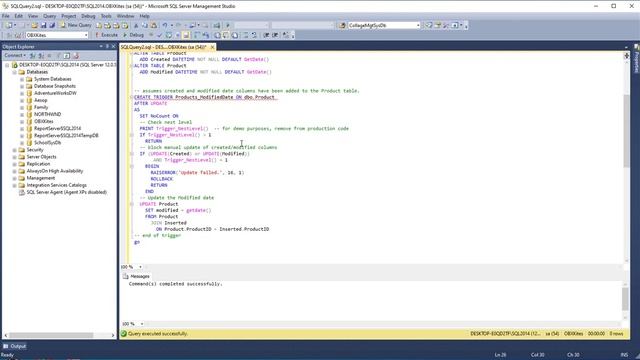Open the Edit menu
Viewport: 640px width, 360px height.
[x=19, y=16]
